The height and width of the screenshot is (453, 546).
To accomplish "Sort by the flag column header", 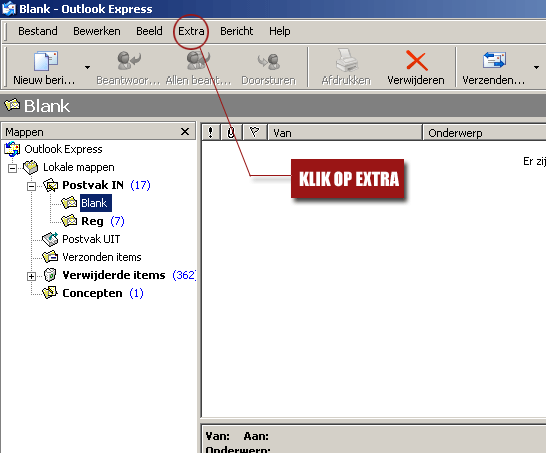I will (255, 133).
